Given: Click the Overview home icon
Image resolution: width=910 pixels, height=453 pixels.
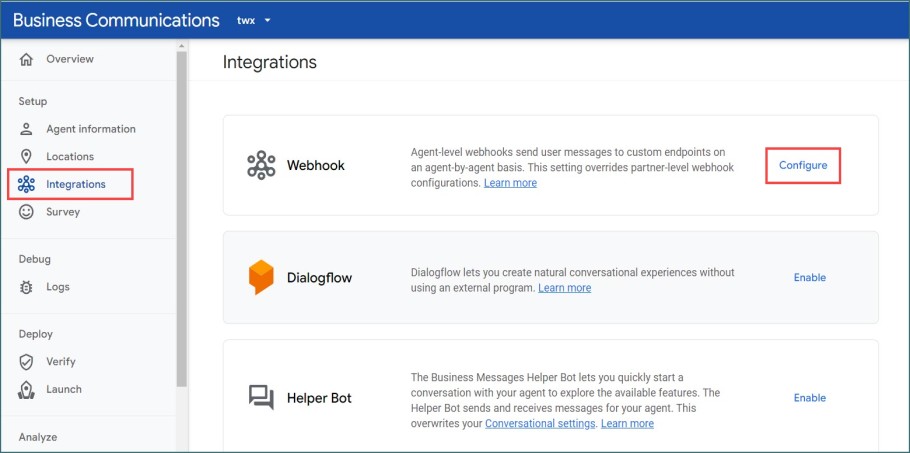Looking at the screenshot, I should [26, 60].
